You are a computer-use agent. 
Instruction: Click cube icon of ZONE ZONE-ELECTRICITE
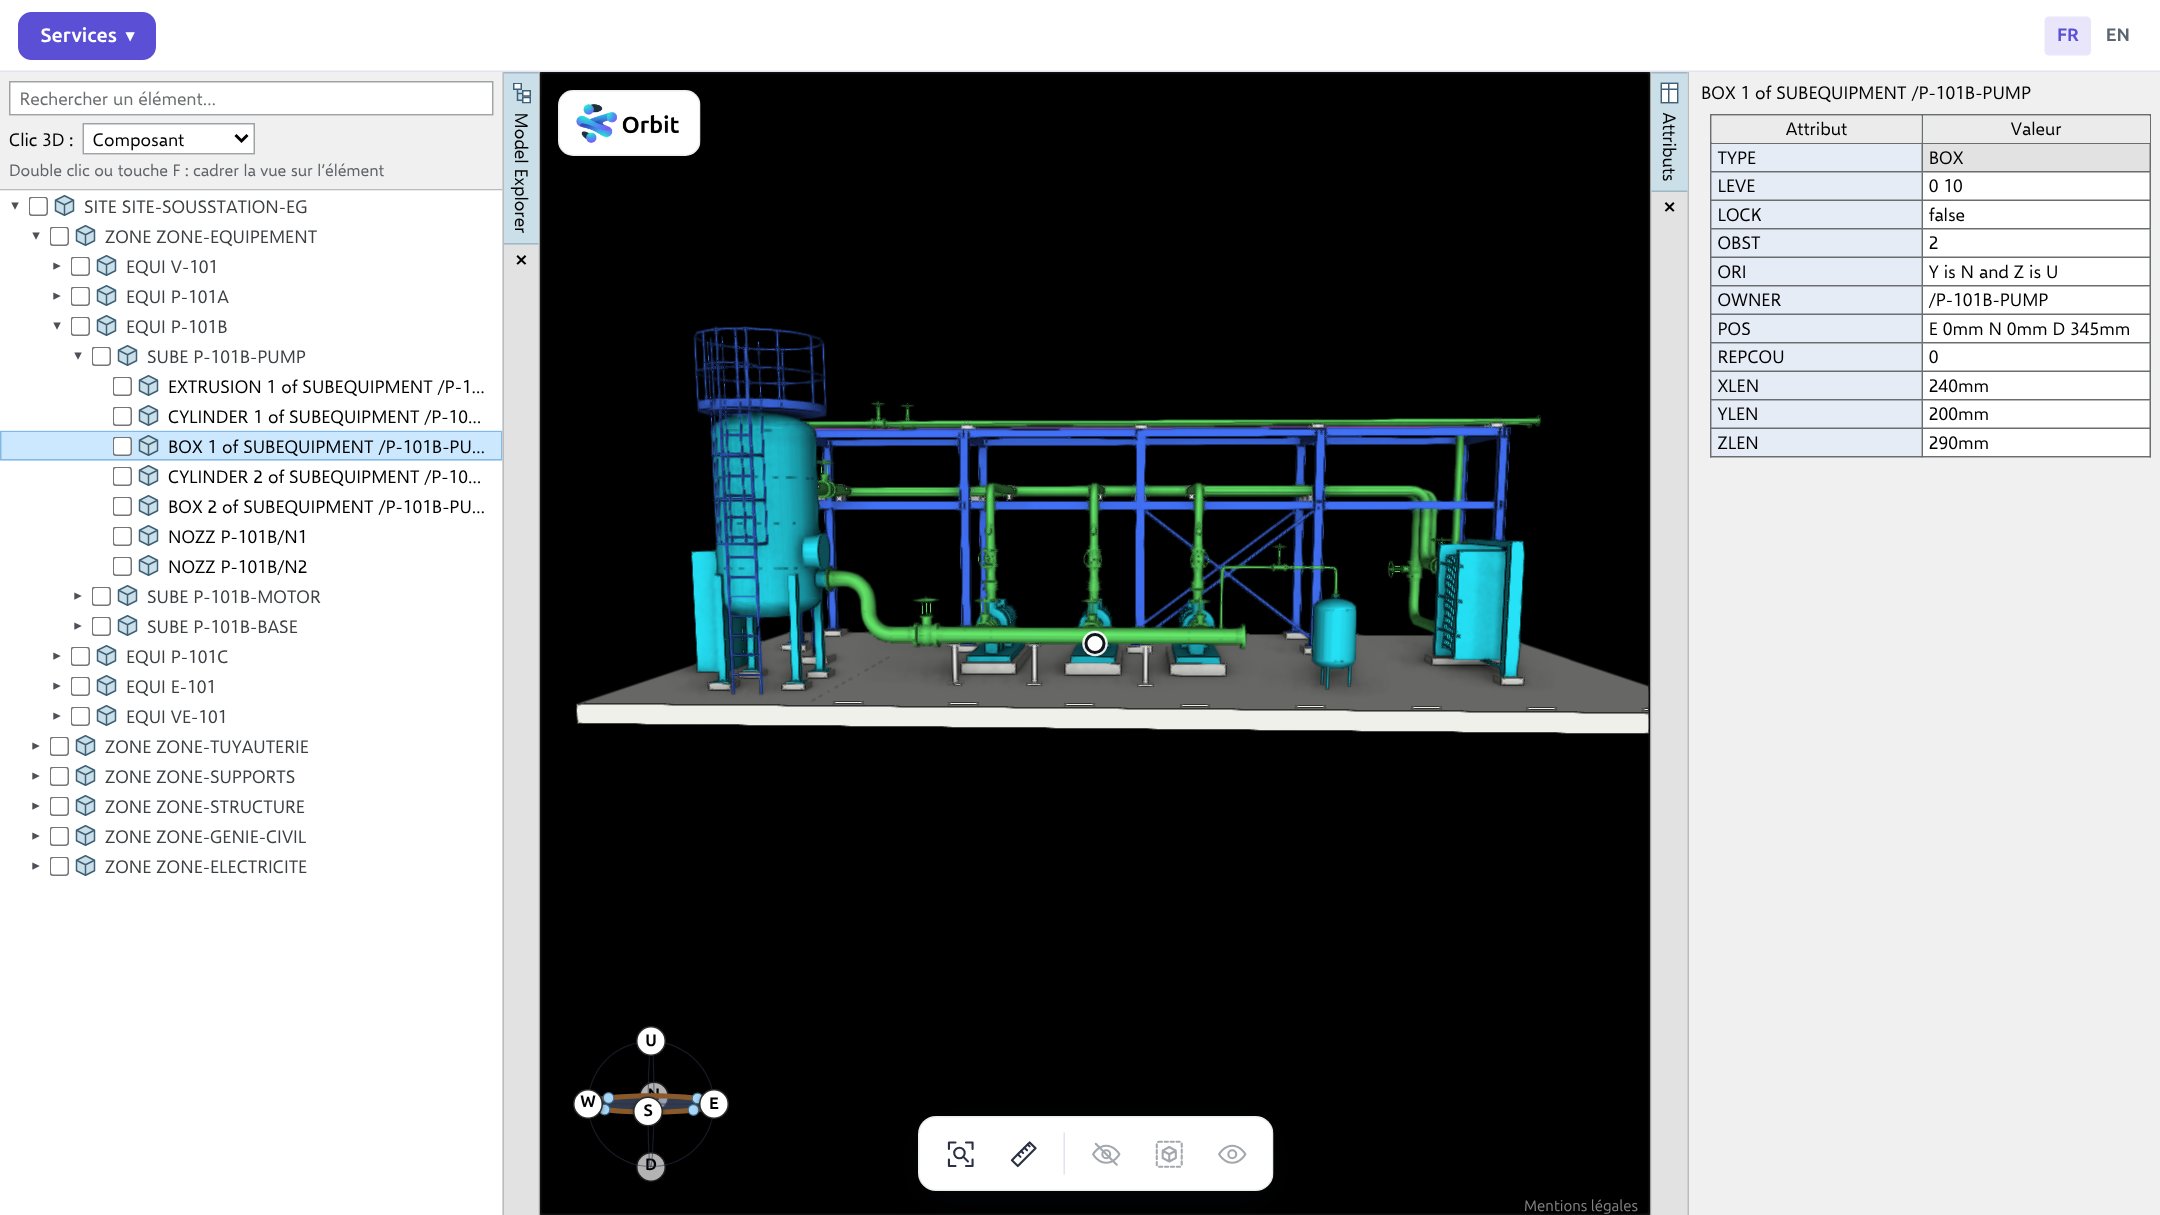point(86,866)
